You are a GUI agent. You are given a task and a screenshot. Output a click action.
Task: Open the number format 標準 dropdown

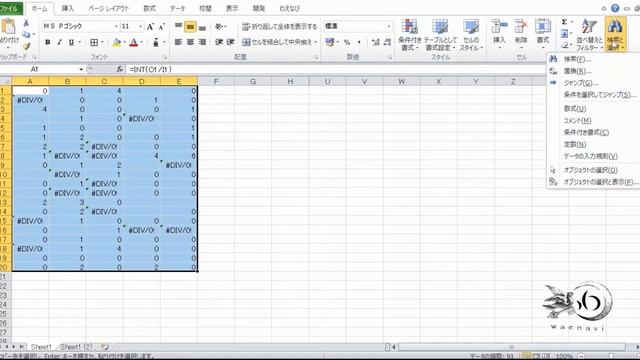click(x=388, y=27)
